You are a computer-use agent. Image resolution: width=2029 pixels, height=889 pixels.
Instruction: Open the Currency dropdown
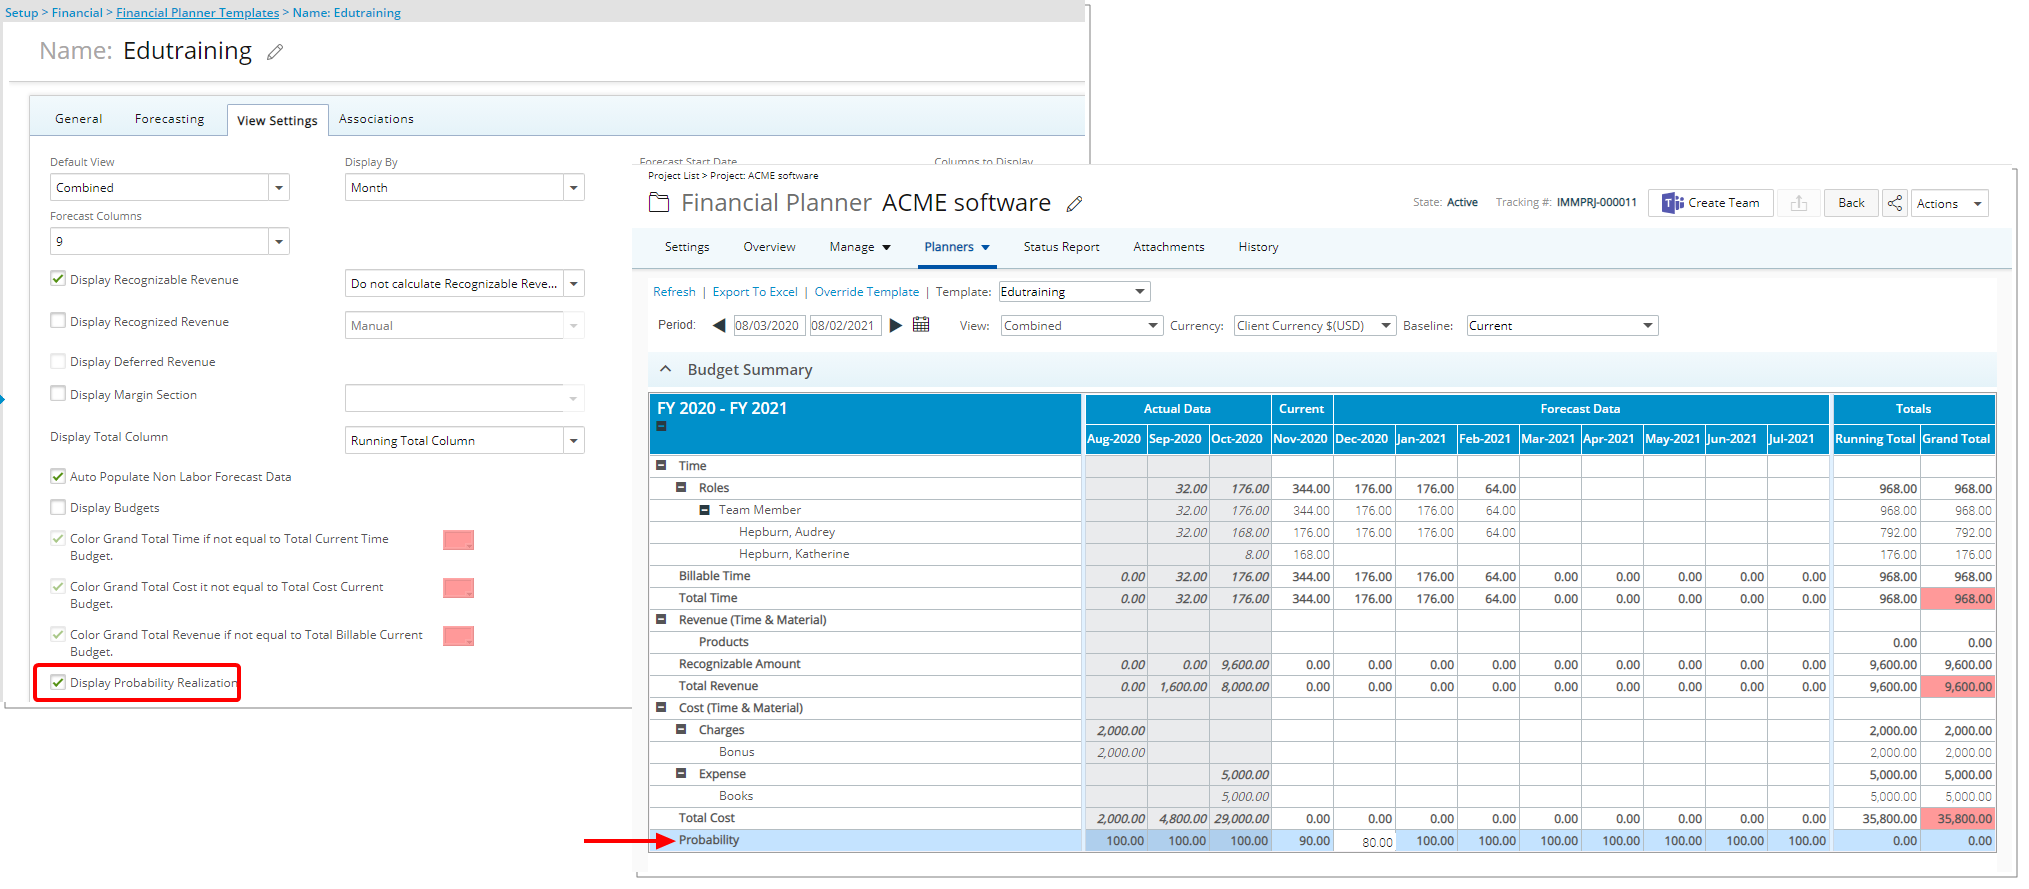pos(1315,325)
